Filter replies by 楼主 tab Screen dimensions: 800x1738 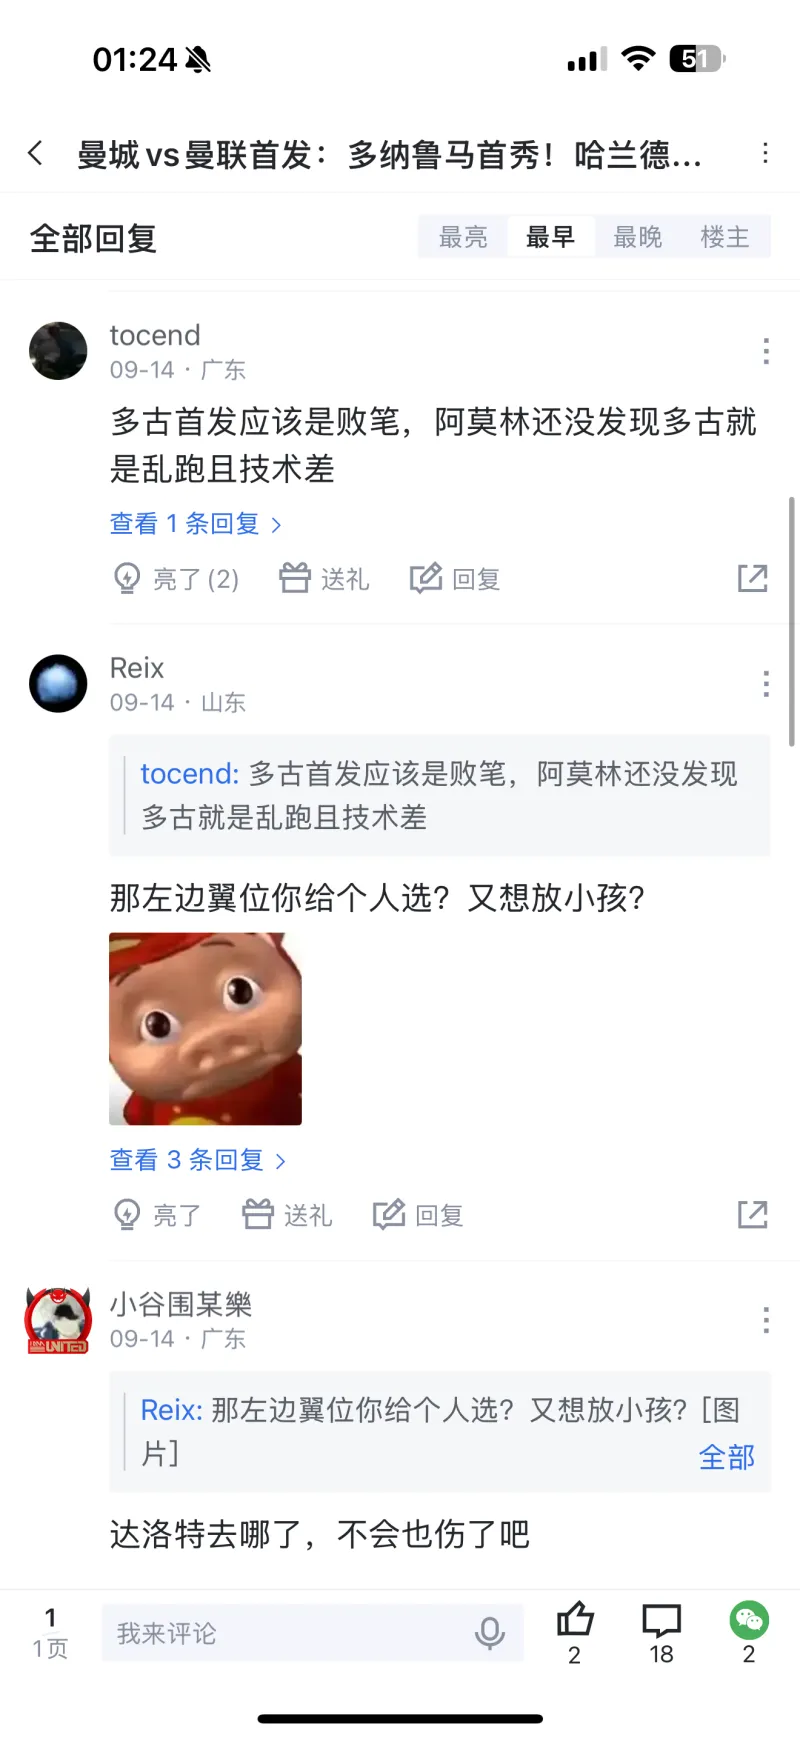click(725, 237)
